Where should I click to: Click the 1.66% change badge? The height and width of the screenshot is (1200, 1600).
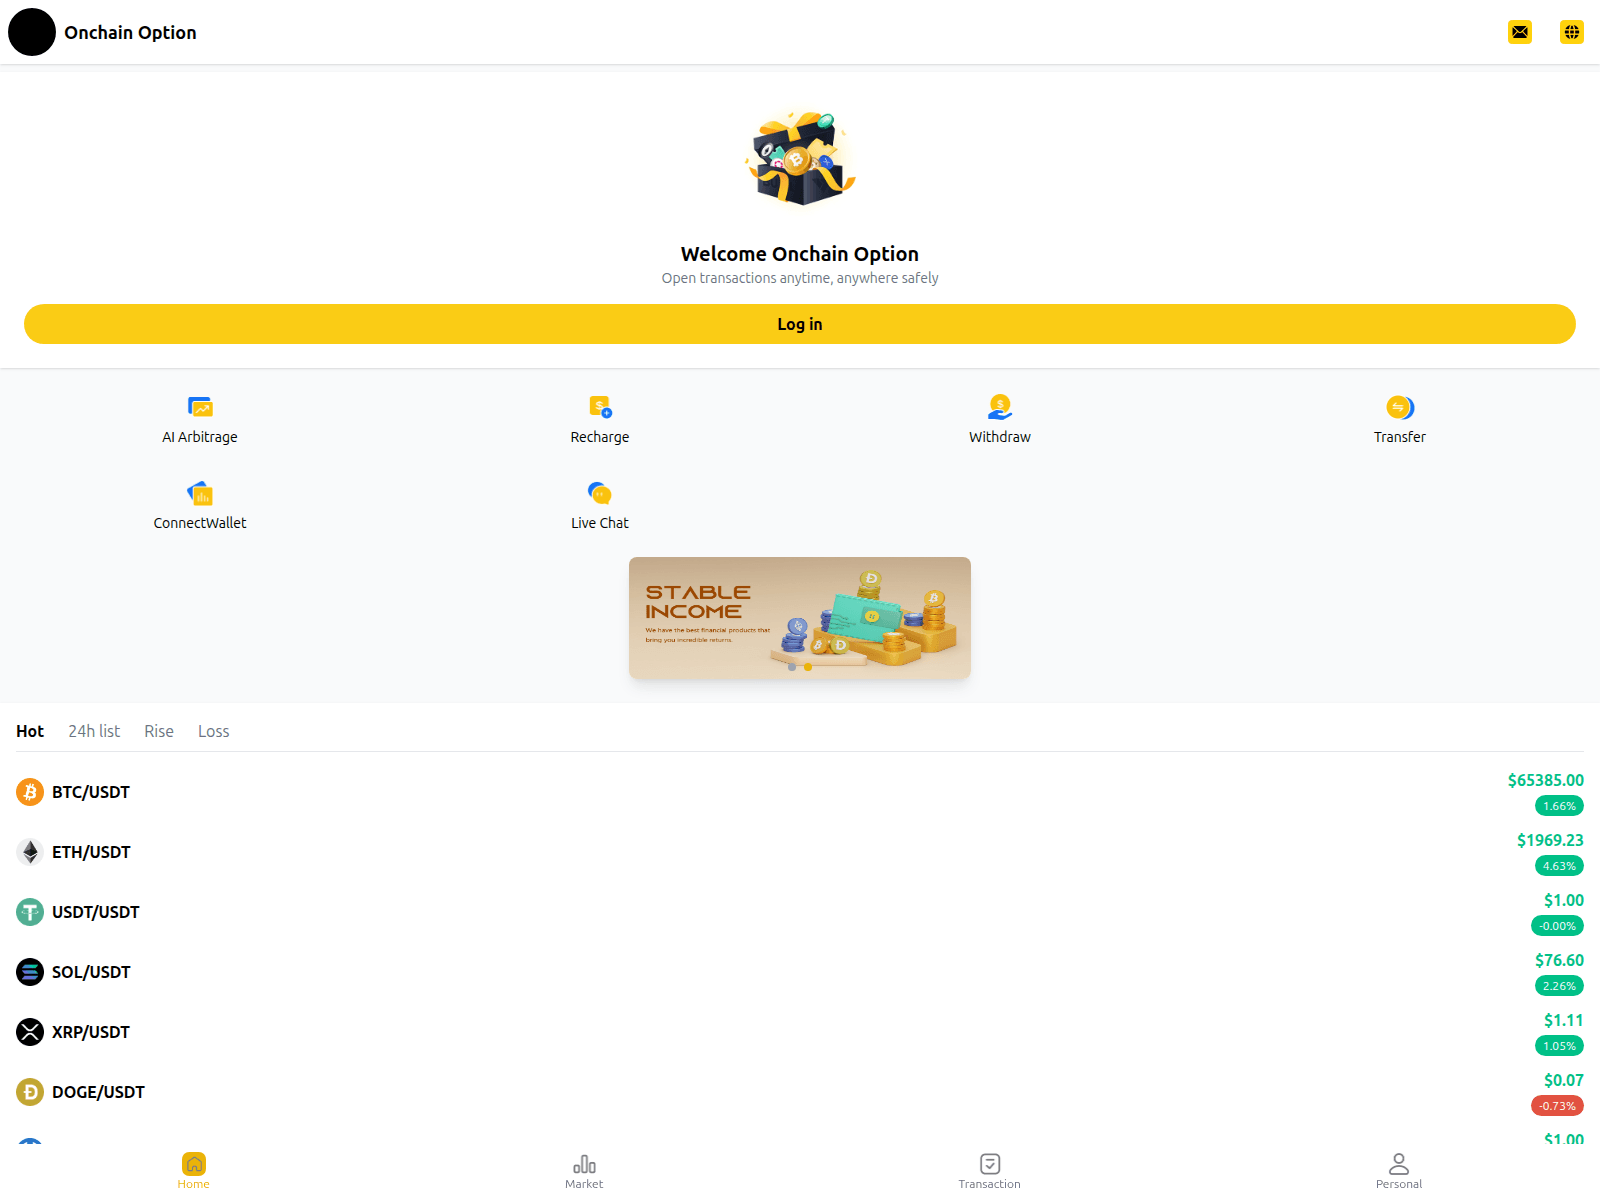(1559, 806)
